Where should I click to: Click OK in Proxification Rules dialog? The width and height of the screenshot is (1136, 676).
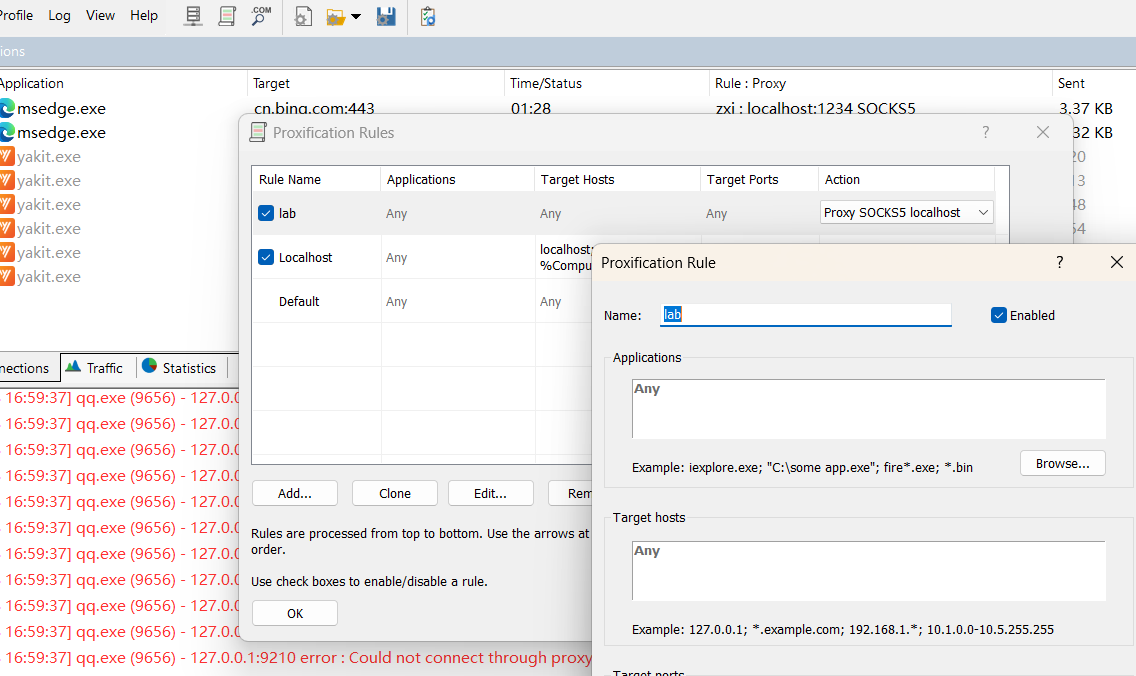294,613
